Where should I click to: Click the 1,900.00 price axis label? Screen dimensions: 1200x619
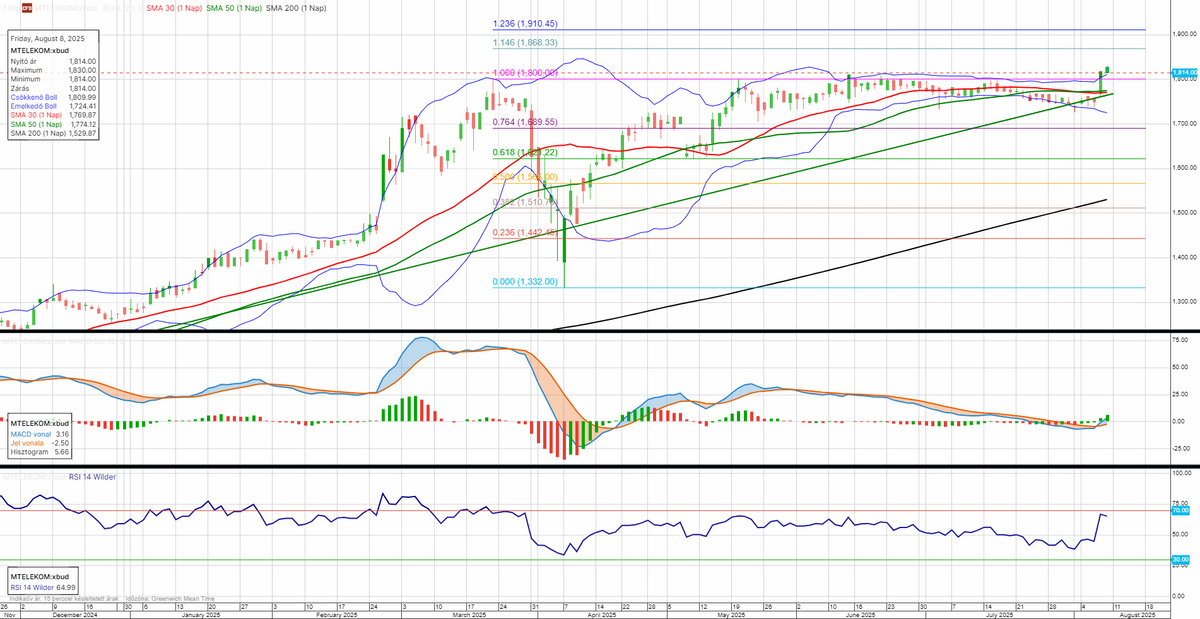tap(1183, 34)
